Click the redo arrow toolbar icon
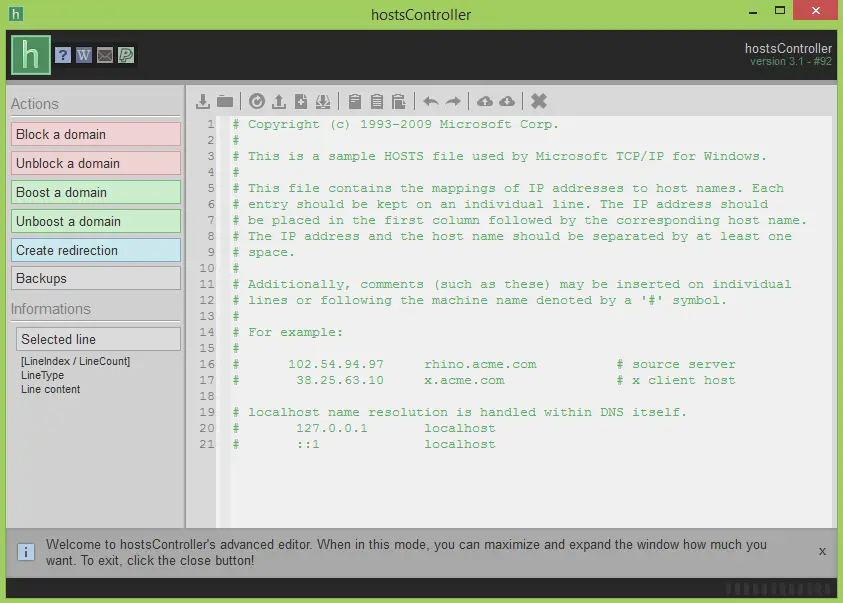The width and height of the screenshot is (843, 603). (x=453, y=101)
